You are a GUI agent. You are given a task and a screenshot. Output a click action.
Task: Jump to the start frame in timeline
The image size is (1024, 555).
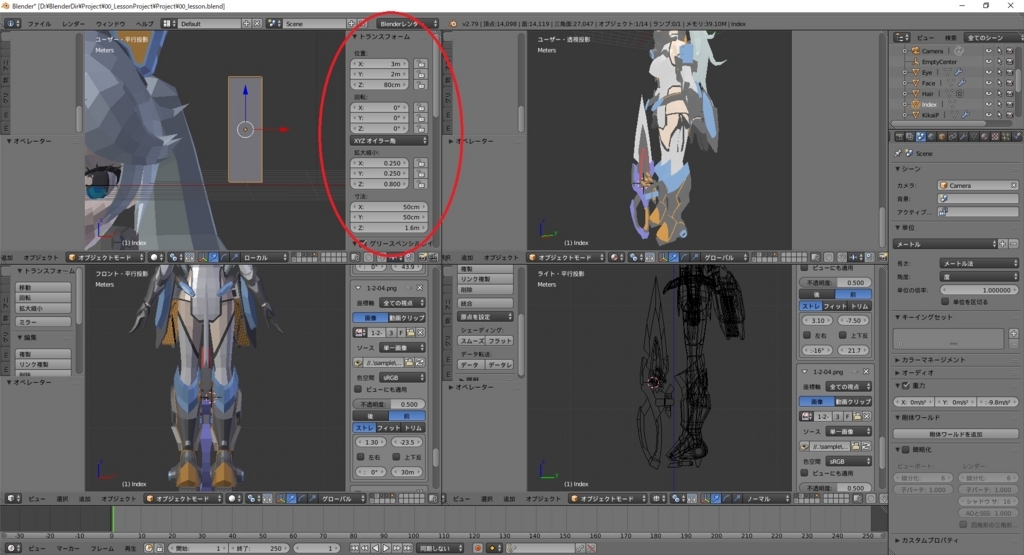pos(355,548)
